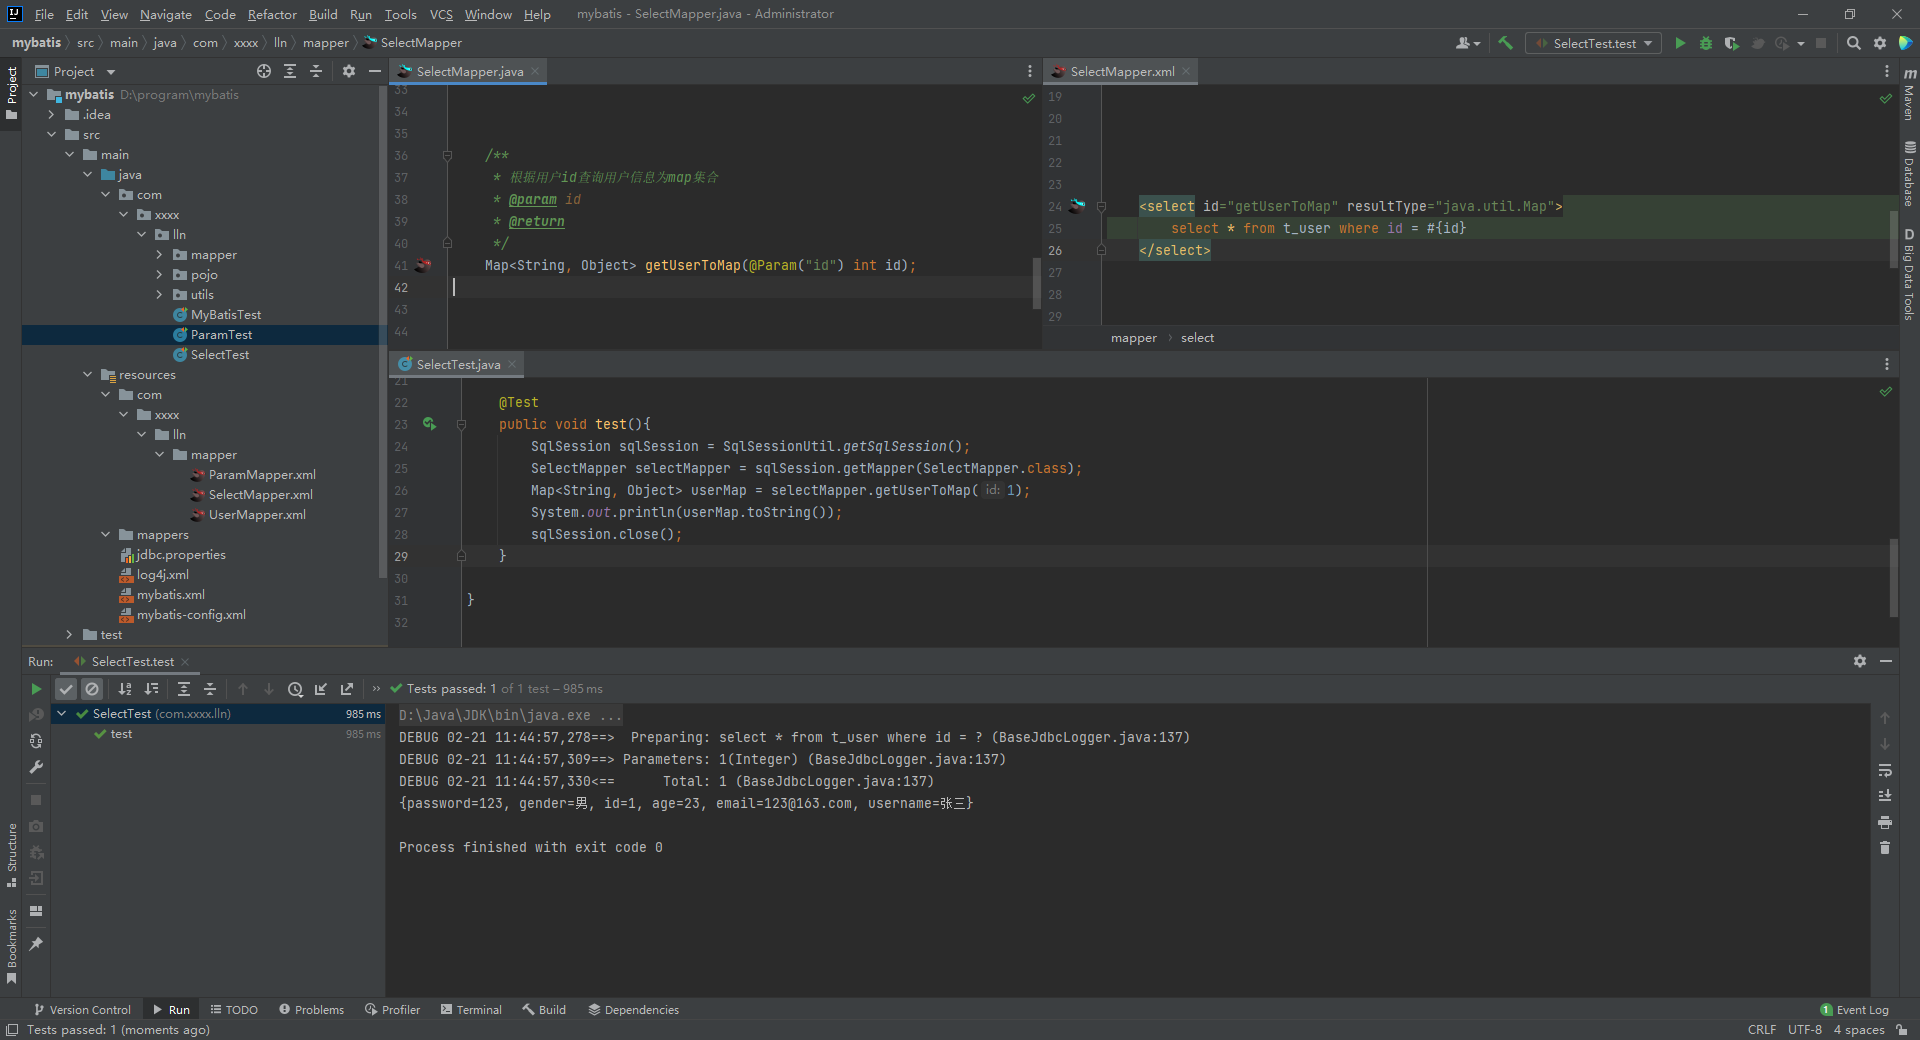Toggle Show Passed tests checkmark button

[66, 689]
